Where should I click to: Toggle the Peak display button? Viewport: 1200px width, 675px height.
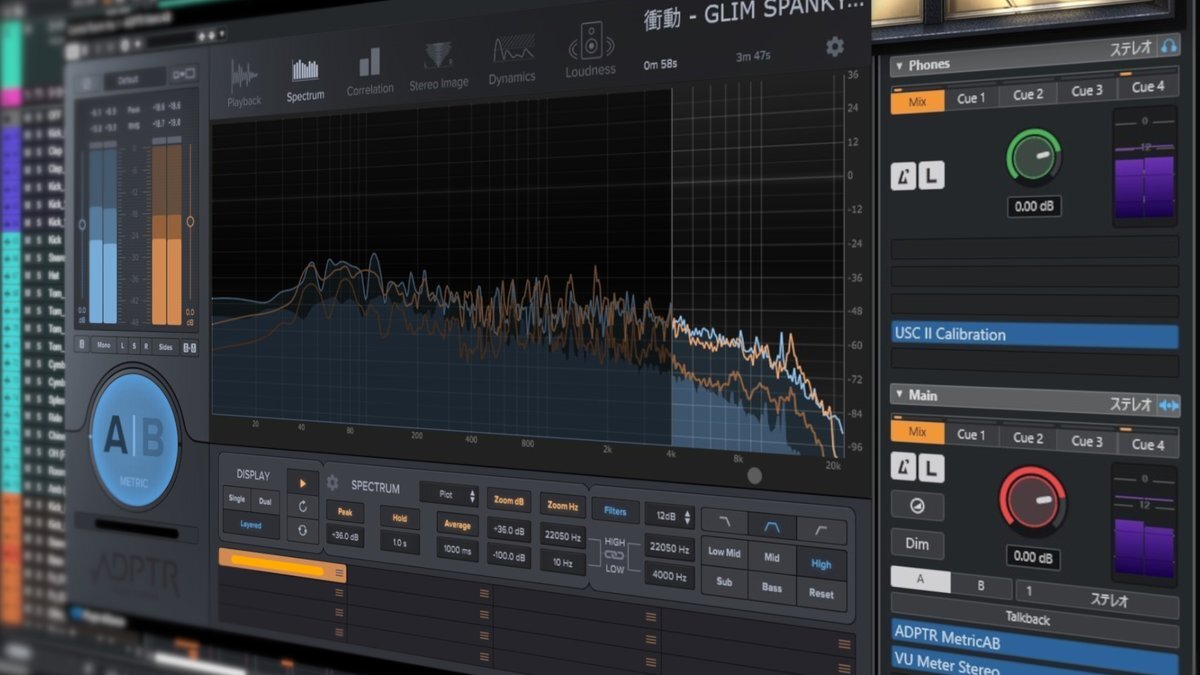click(344, 512)
